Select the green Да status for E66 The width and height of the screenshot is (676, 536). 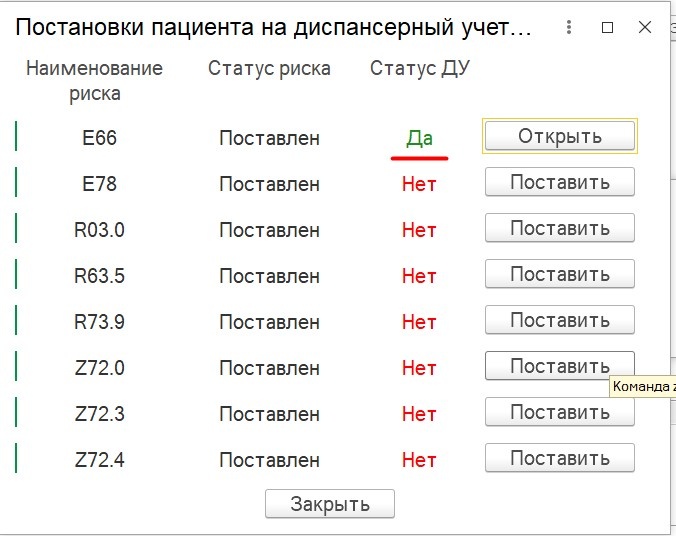(x=419, y=138)
